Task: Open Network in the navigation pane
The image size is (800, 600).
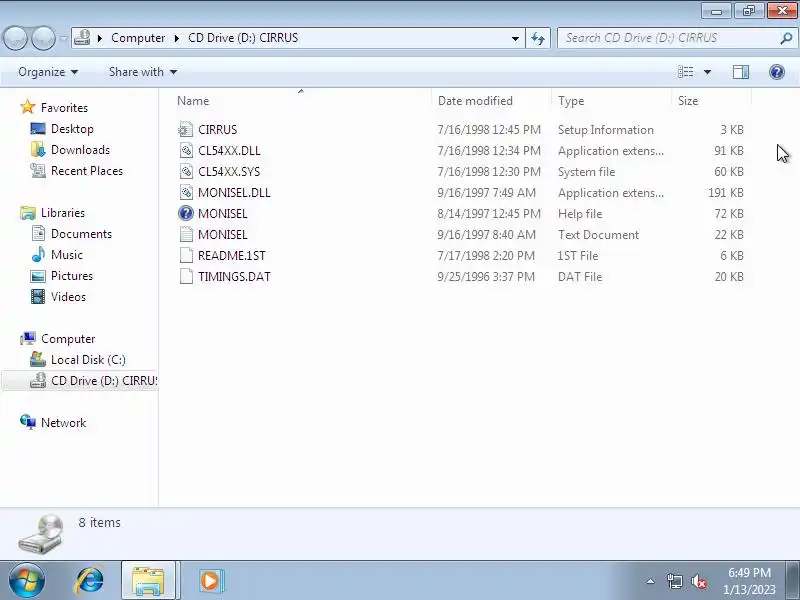Action: (63, 422)
